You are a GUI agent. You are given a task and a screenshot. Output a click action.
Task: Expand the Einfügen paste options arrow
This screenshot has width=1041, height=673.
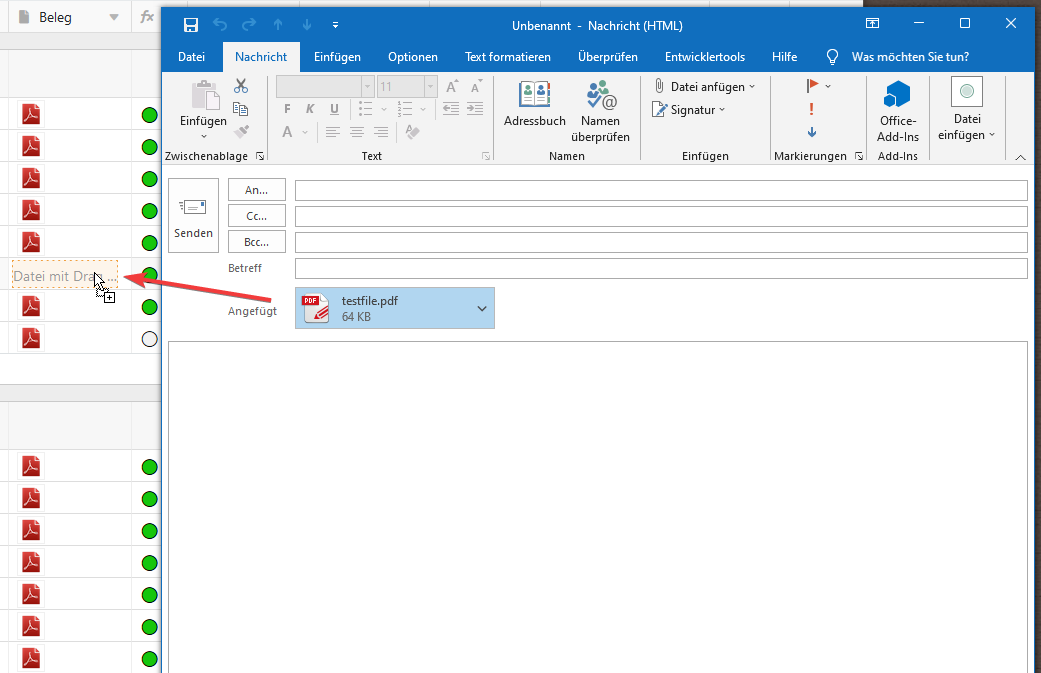(x=204, y=136)
